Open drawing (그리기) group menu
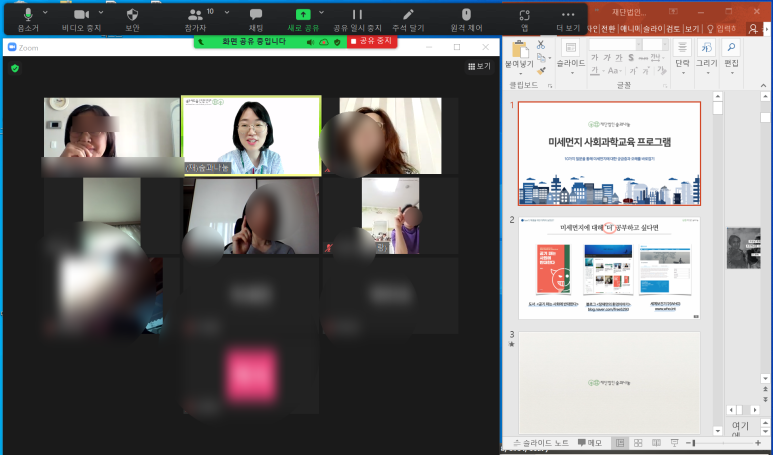773x455 pixels. [707, 58]
